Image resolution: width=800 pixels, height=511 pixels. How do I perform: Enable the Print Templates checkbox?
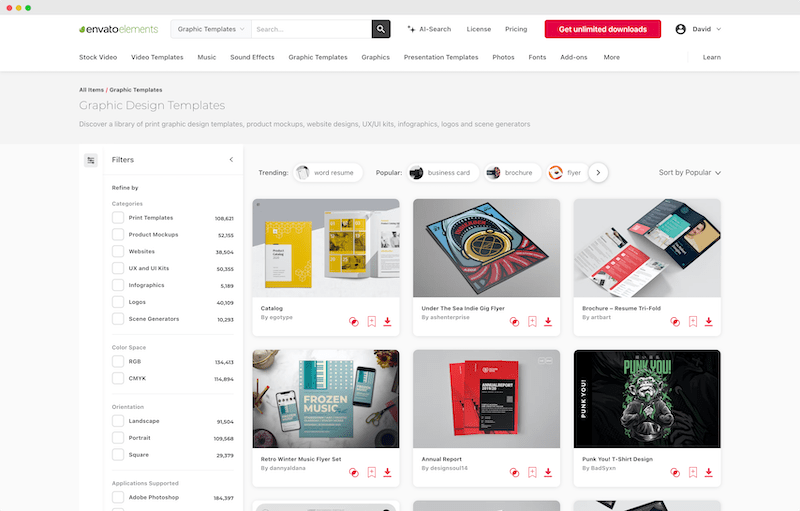tap(118, 217)
